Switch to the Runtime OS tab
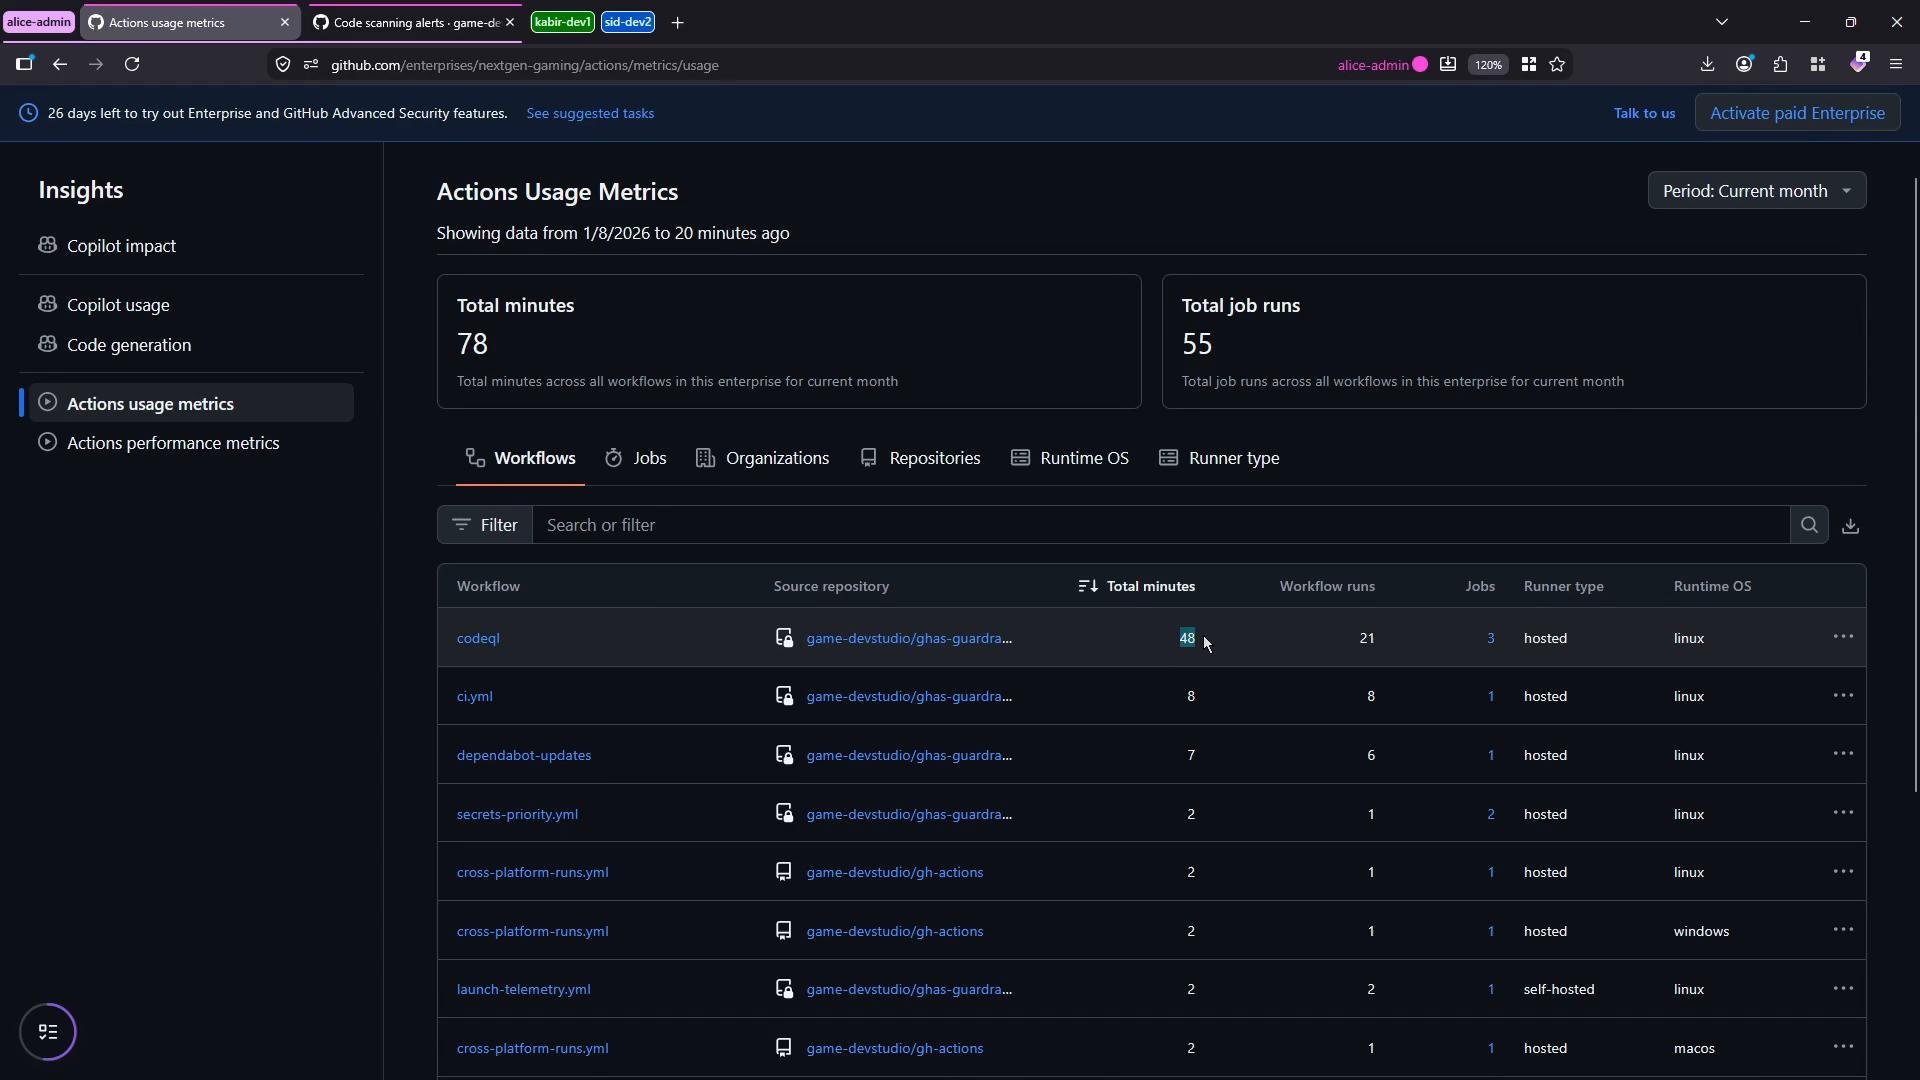This screenshot has height=1080, width=1920. click(x=1070, y=458)
